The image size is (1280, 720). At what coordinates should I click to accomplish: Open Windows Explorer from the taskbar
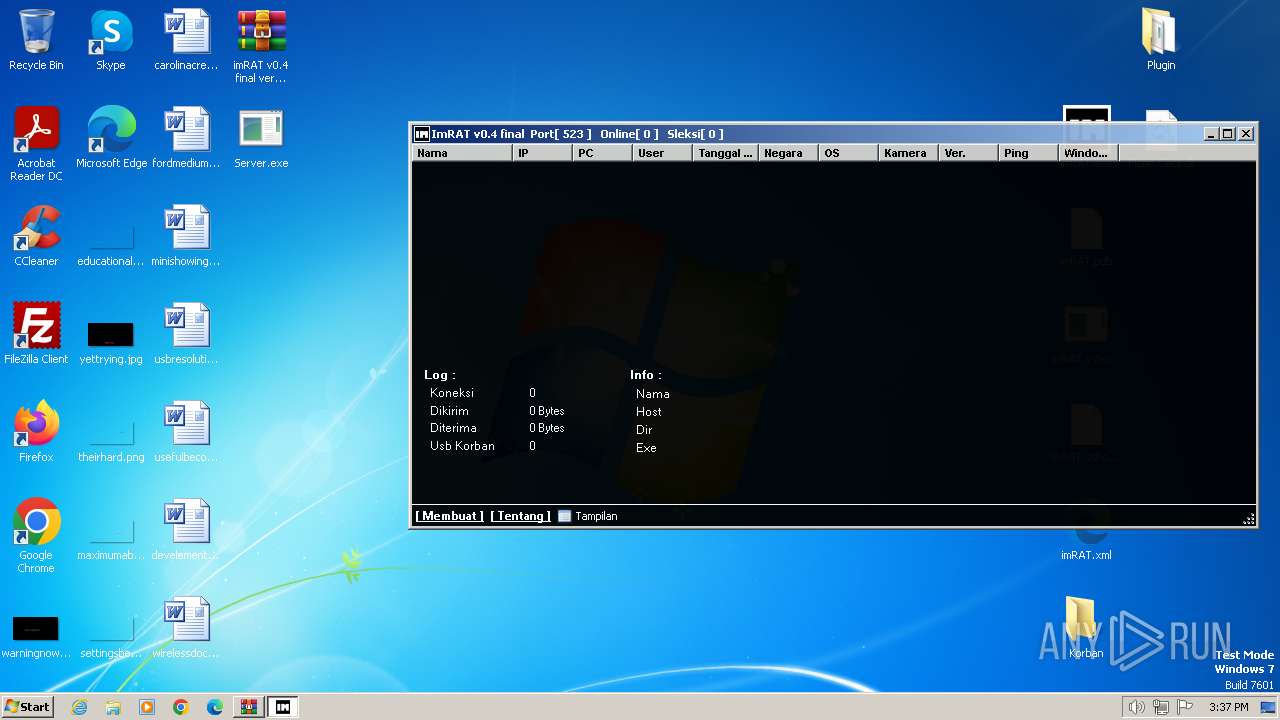tap(113, 707)
